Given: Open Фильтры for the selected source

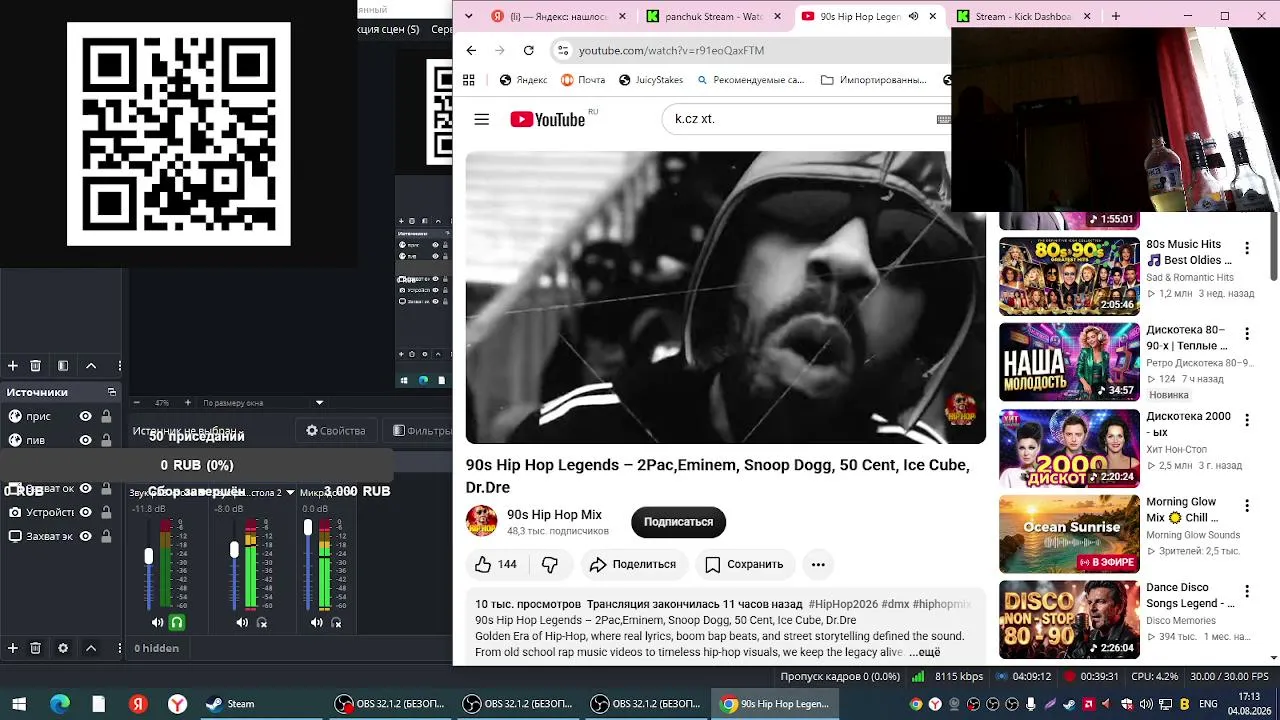Looking at the screenshot, I should click(x=421, y=431).
